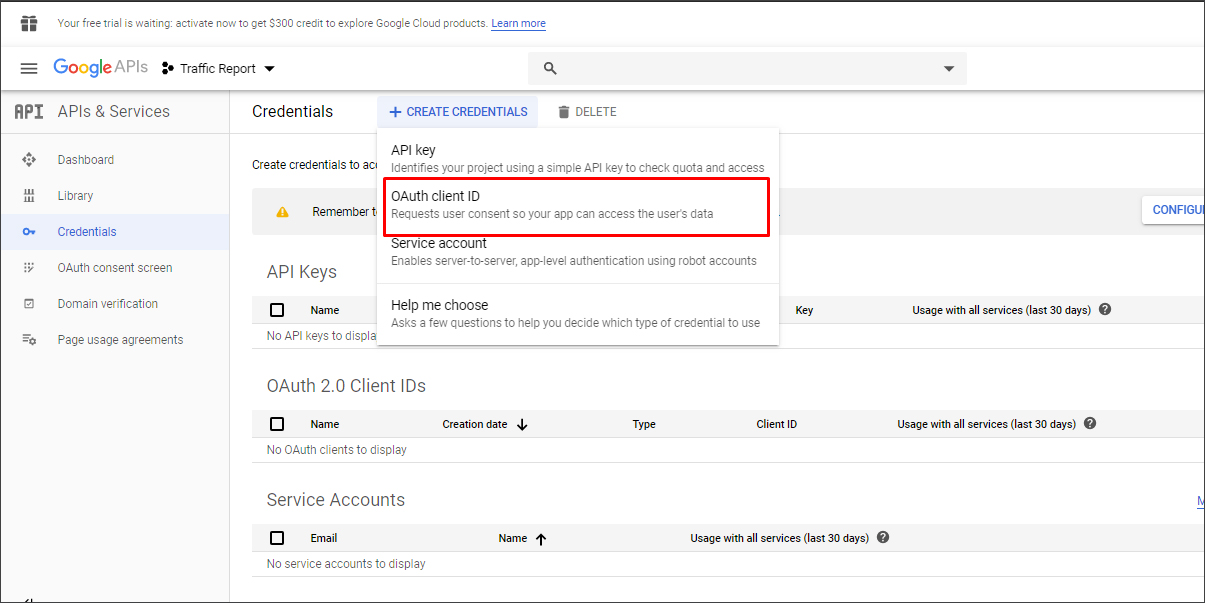Screen dimensions: 1205x603
Task: Click the Key column header
Action: [x=804, y=310]
